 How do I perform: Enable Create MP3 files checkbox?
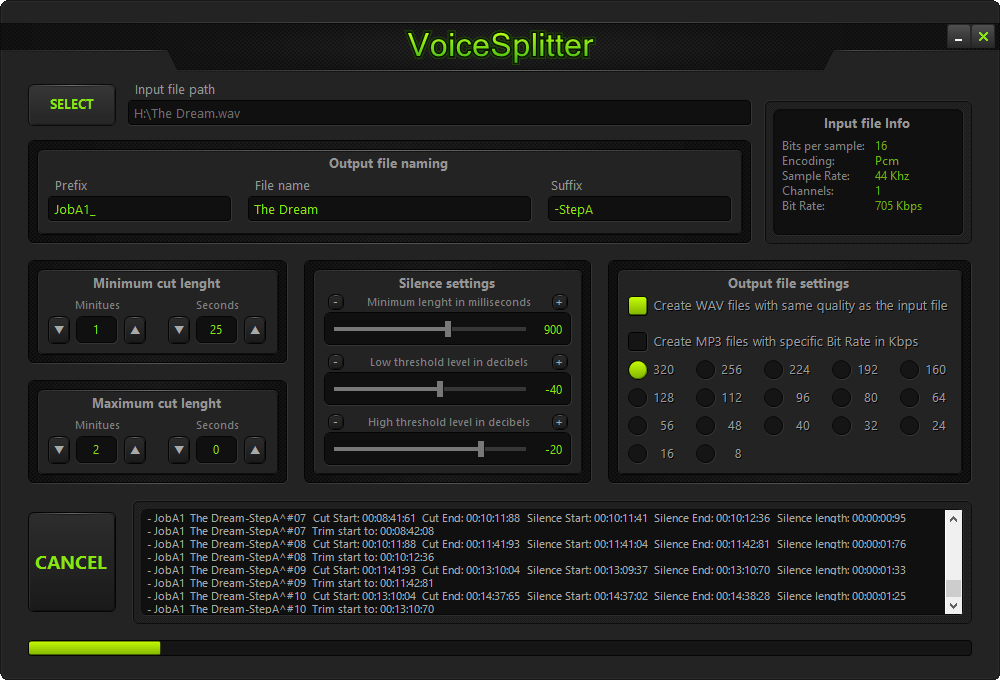[x=637, y=342]
